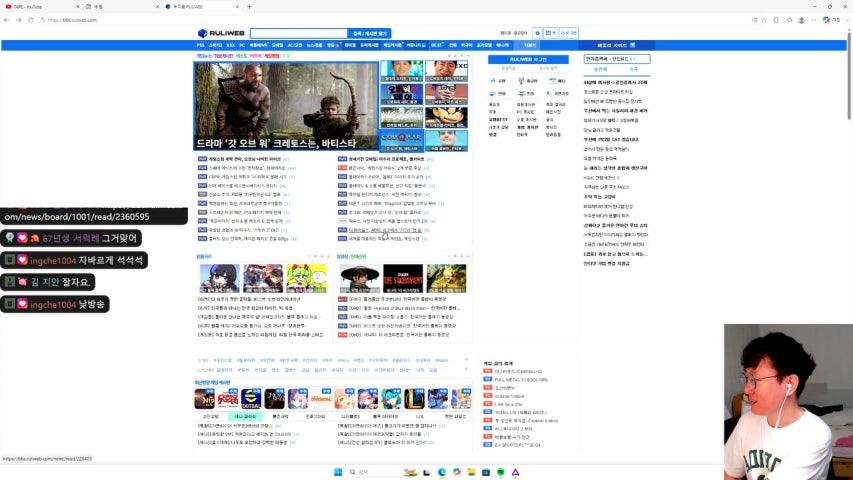Viewport: 853px width, 480px height.
Task: Open the gear settings icon in the site header
Action: pyautogui.click(x=537, y=33)
